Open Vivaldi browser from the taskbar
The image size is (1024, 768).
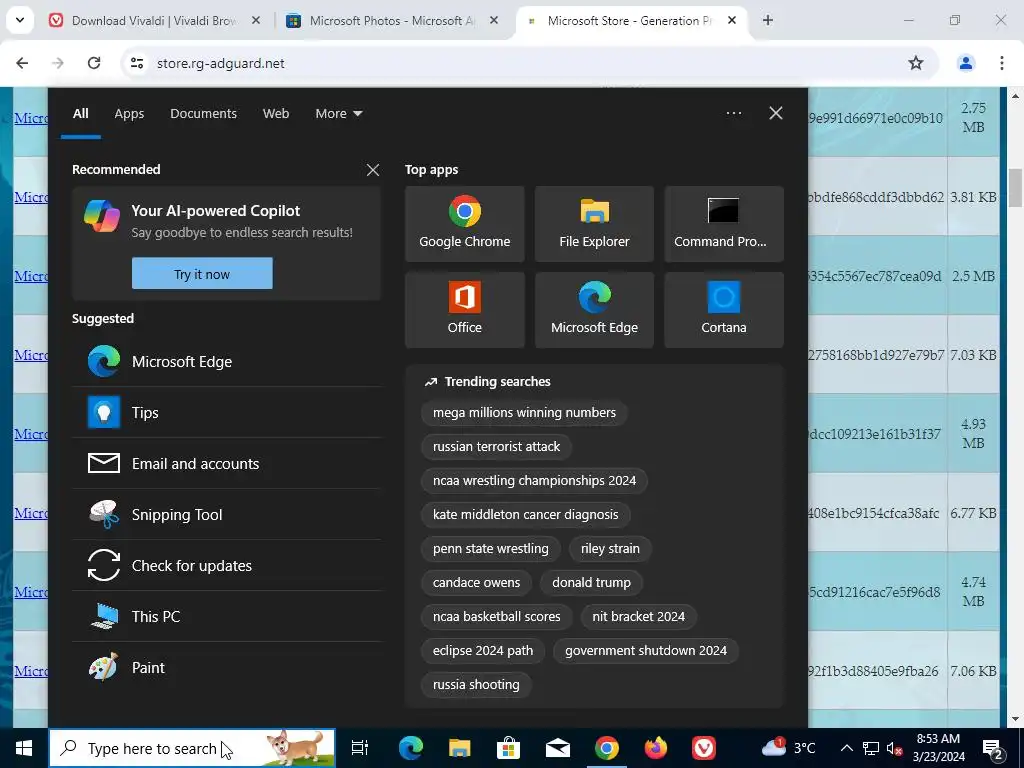coord(704,748)
